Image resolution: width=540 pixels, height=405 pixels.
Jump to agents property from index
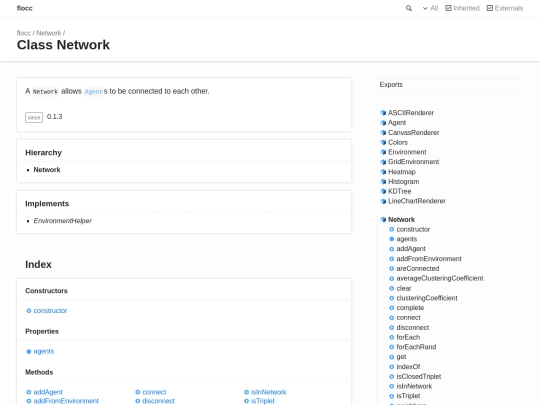pos(44,352)
